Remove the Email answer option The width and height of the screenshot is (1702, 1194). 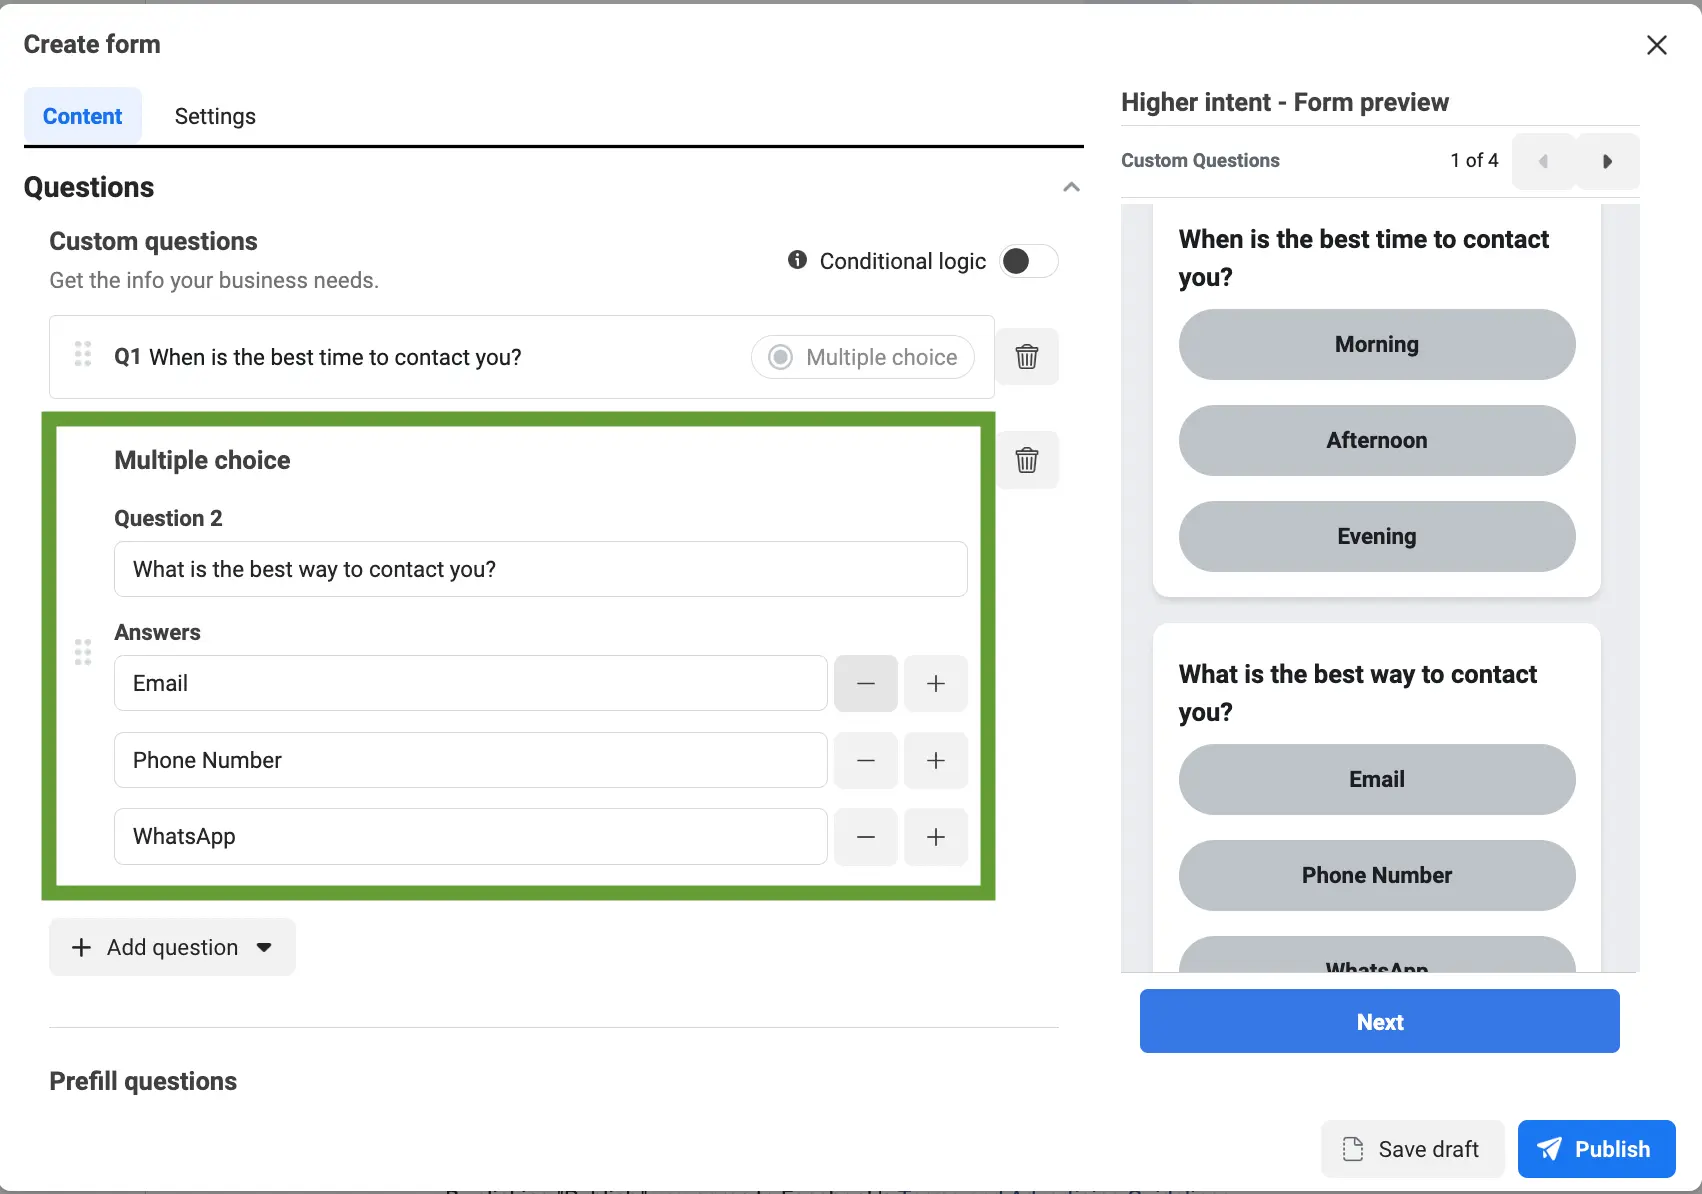[x=865, y=683]
